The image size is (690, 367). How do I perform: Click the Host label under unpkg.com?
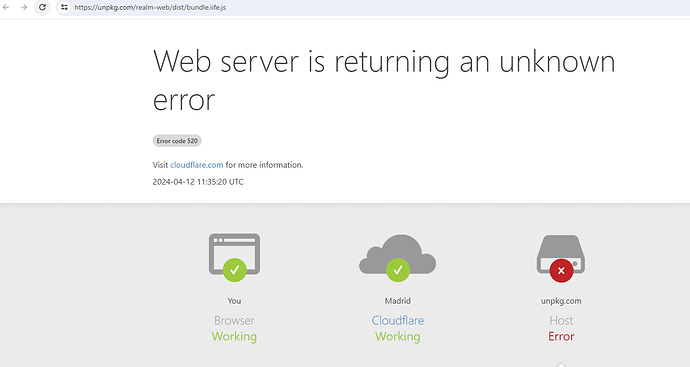pyautogui.click(x=561, y=320)
